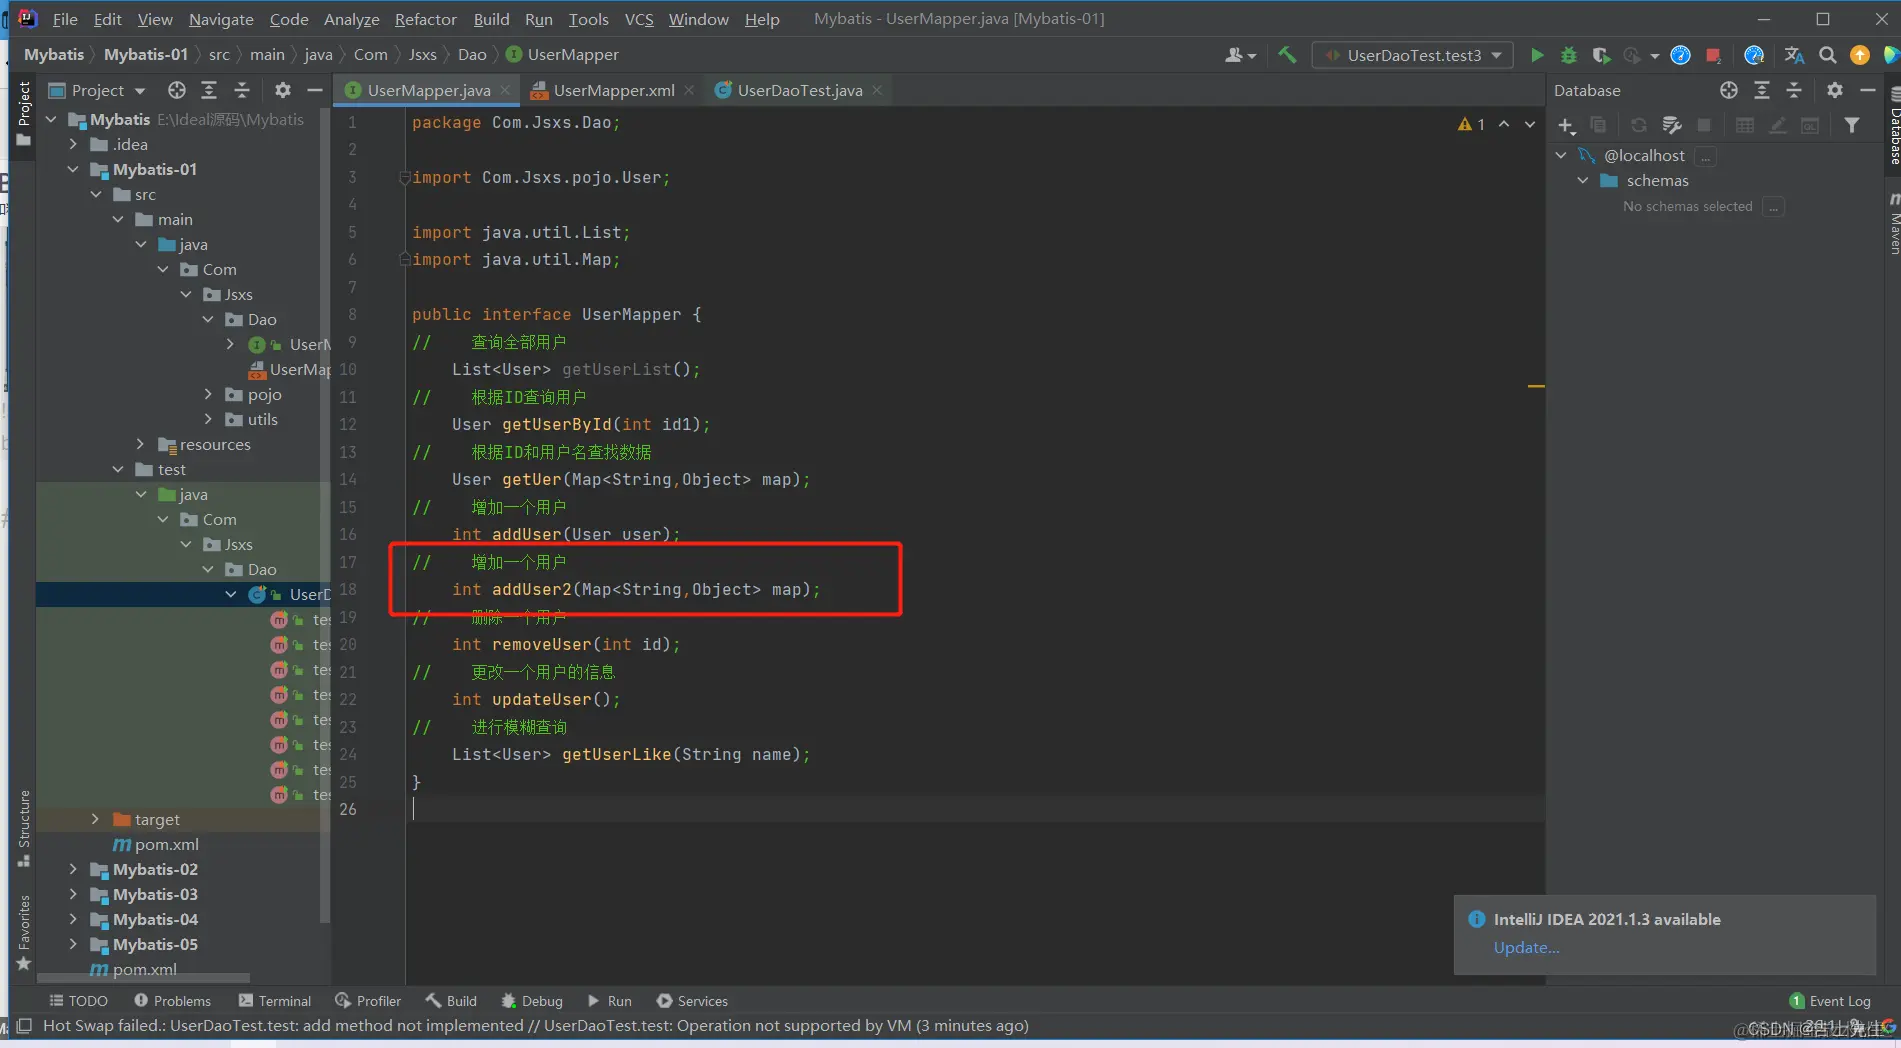
Task: Click the Dao breadcrumb in navigation bar
Action: [x=472, y=55]
